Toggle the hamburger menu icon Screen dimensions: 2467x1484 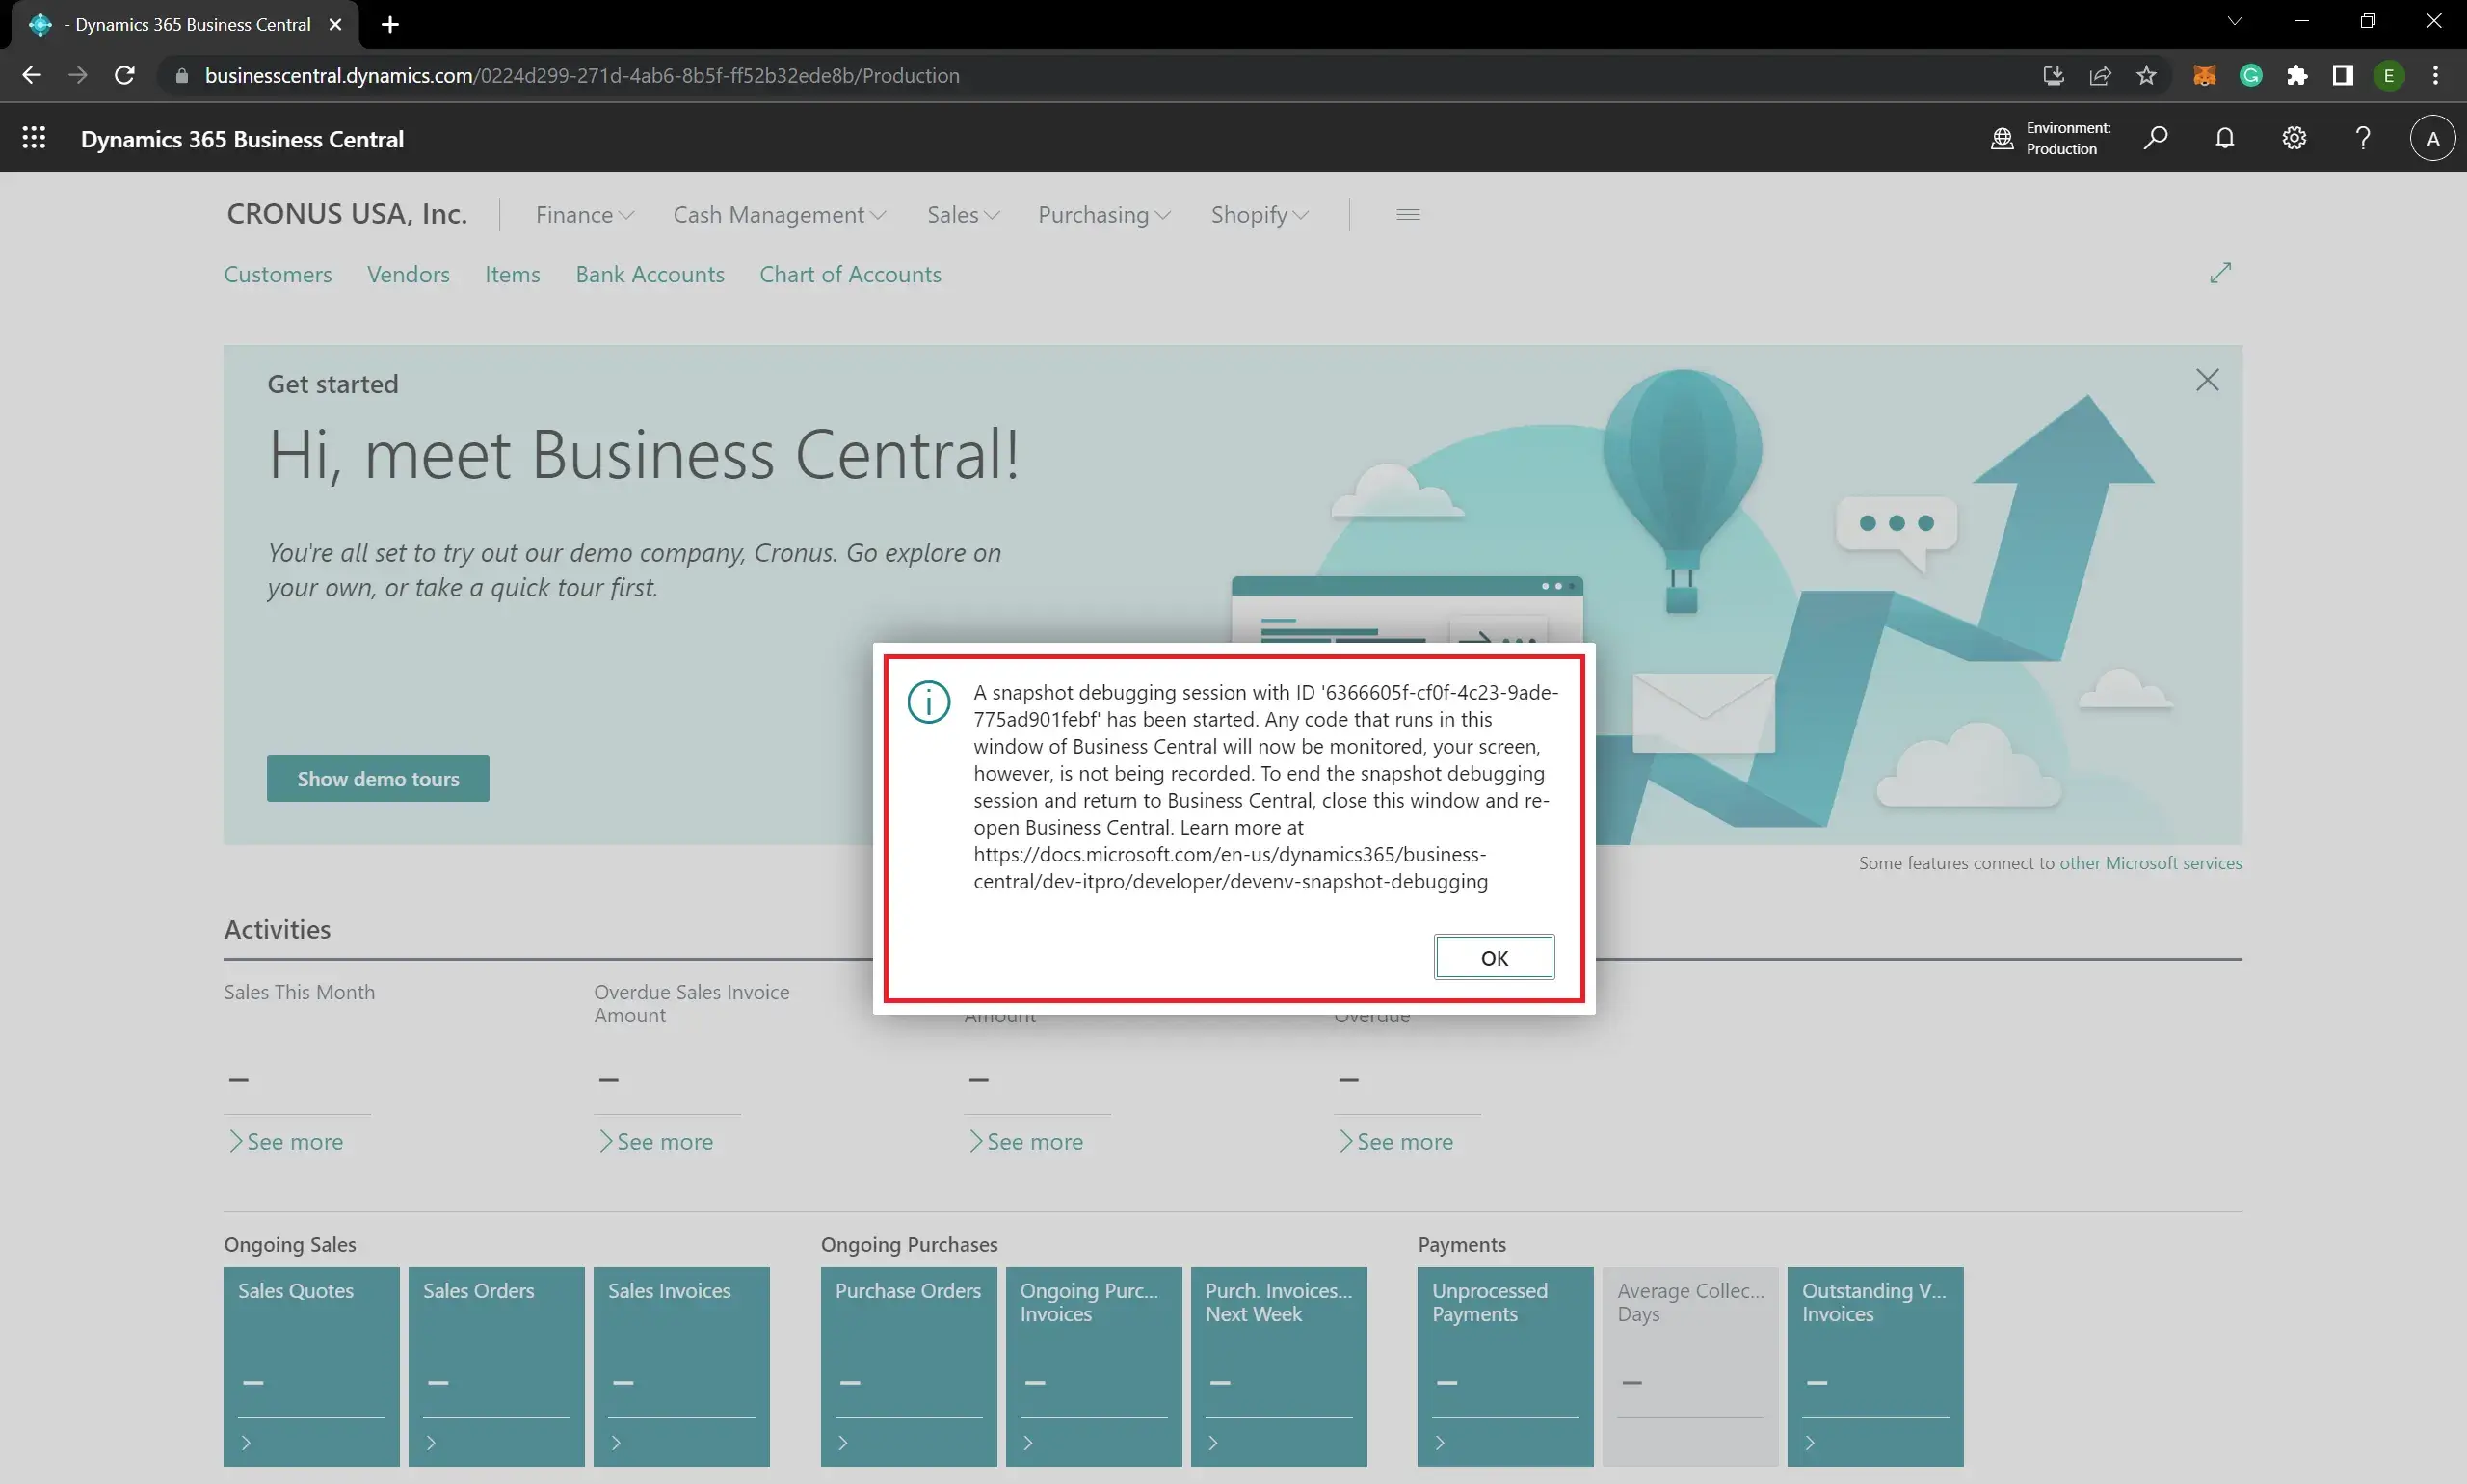tap(1408, 213)
